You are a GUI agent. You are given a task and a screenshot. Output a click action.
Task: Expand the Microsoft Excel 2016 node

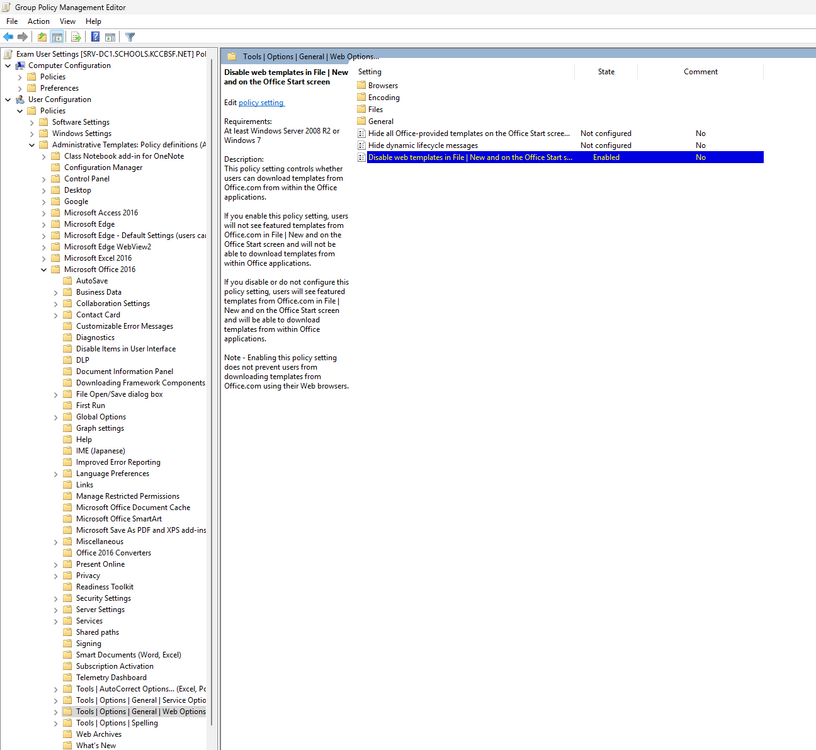click(x=44, y=258)
